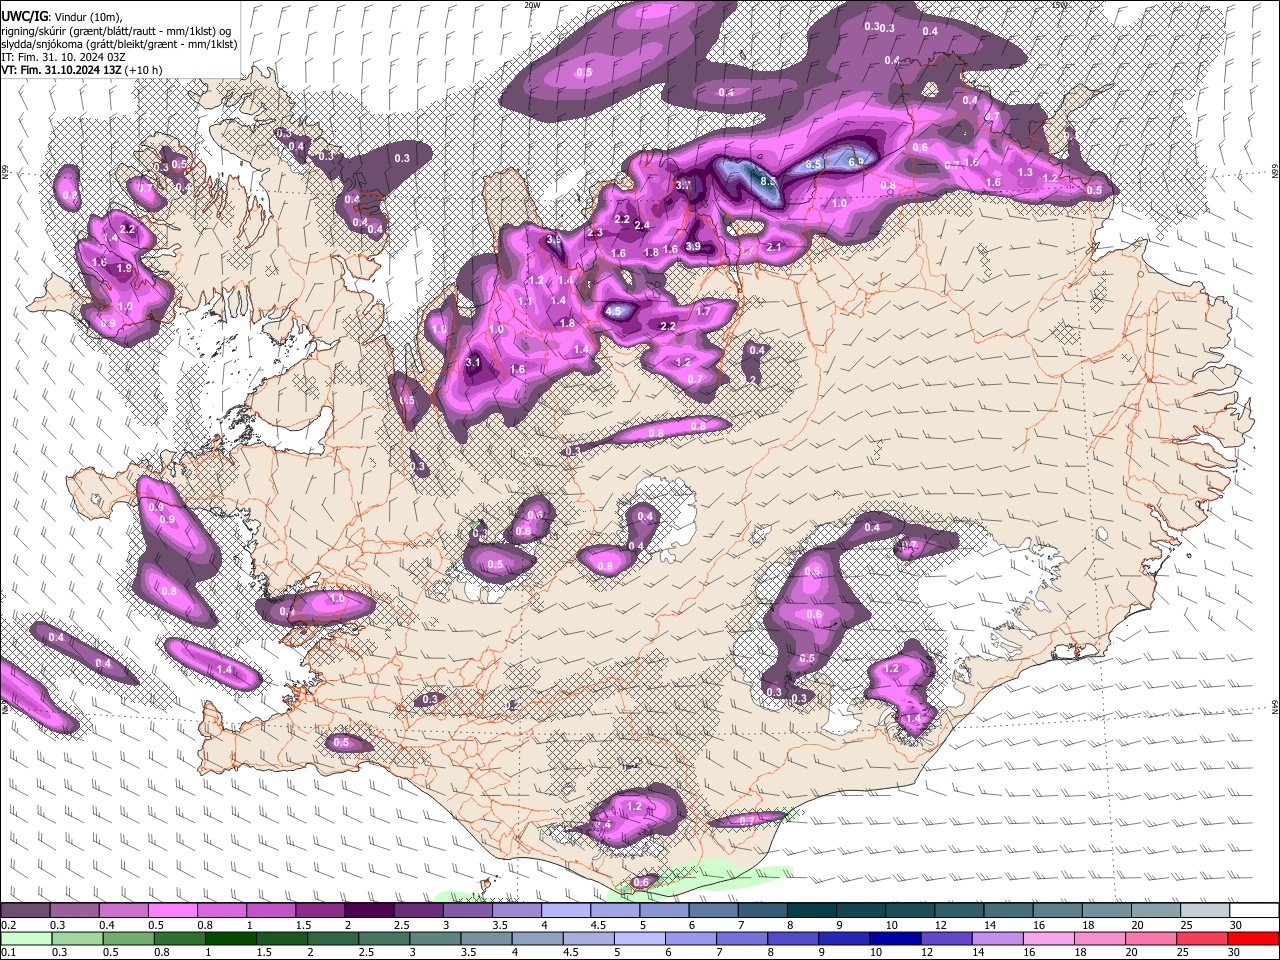Screen dimensions: 1280x960
Task: Click the 1.9 snowfall value on the map
Action: [124, 268]
